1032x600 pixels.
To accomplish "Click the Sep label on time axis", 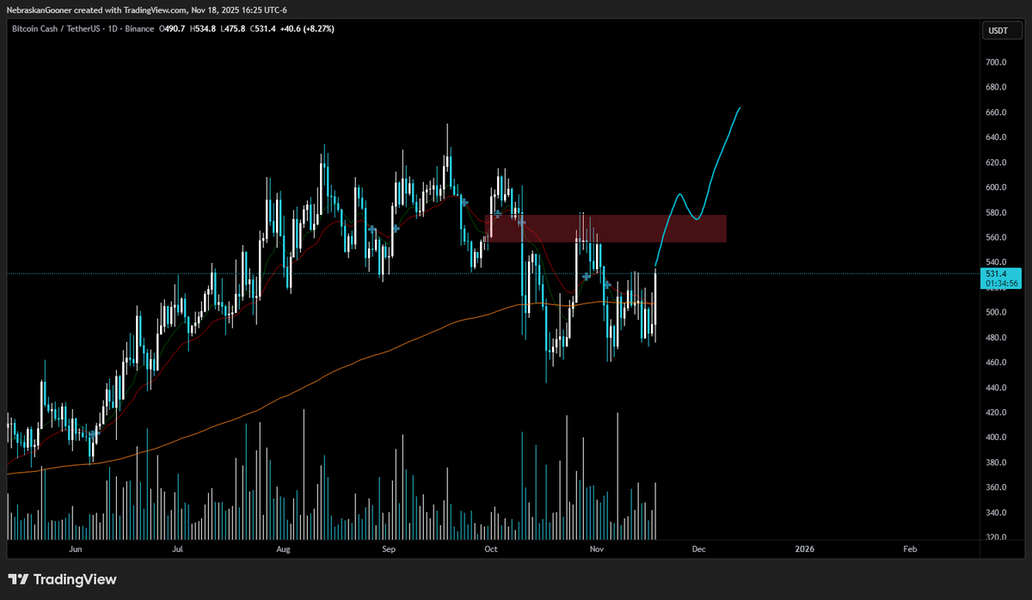I will [389, 549].
